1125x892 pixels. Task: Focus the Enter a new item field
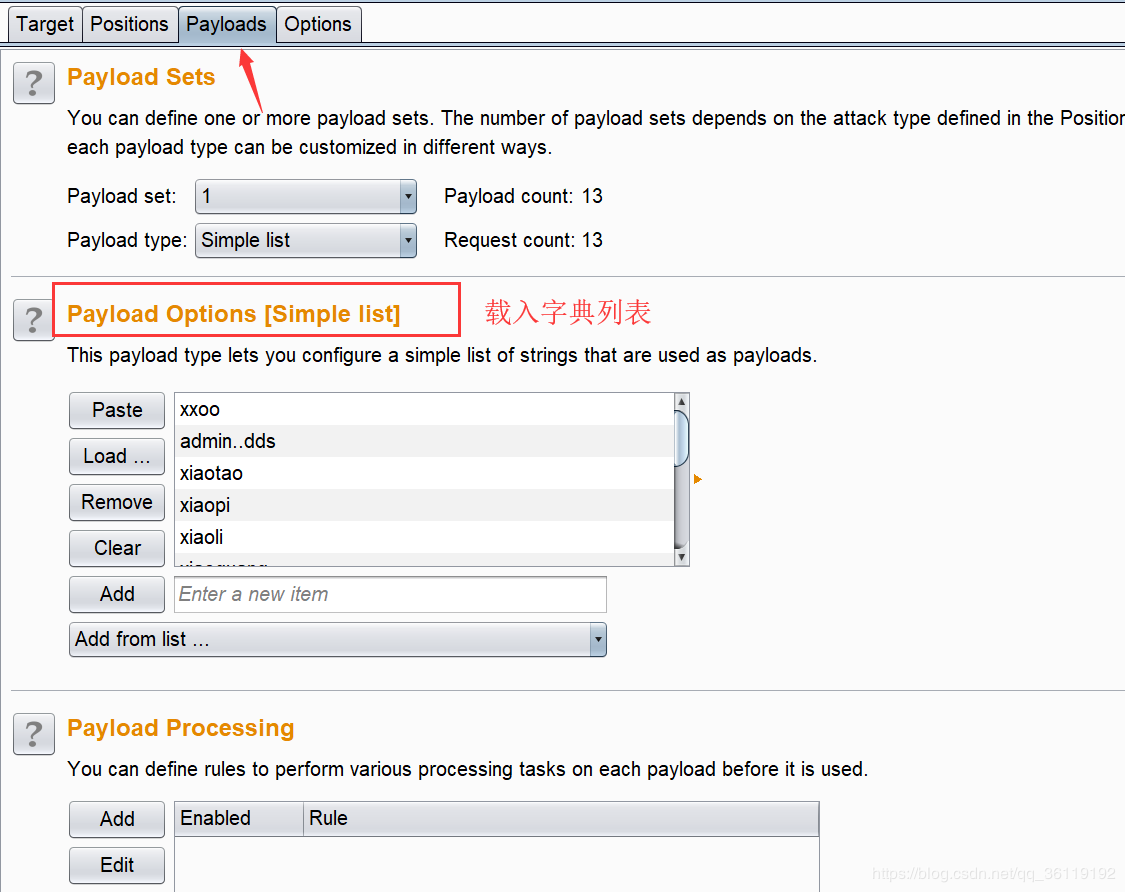[x=390, y=594]
